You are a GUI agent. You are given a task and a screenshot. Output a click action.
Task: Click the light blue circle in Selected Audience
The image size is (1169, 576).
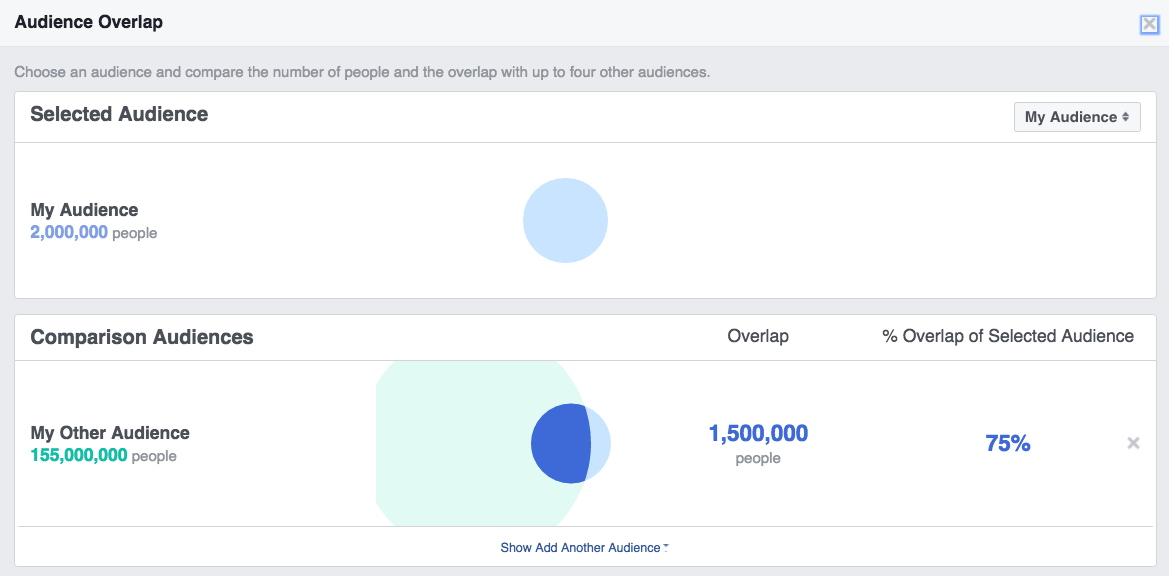click(x=565, y=220)
